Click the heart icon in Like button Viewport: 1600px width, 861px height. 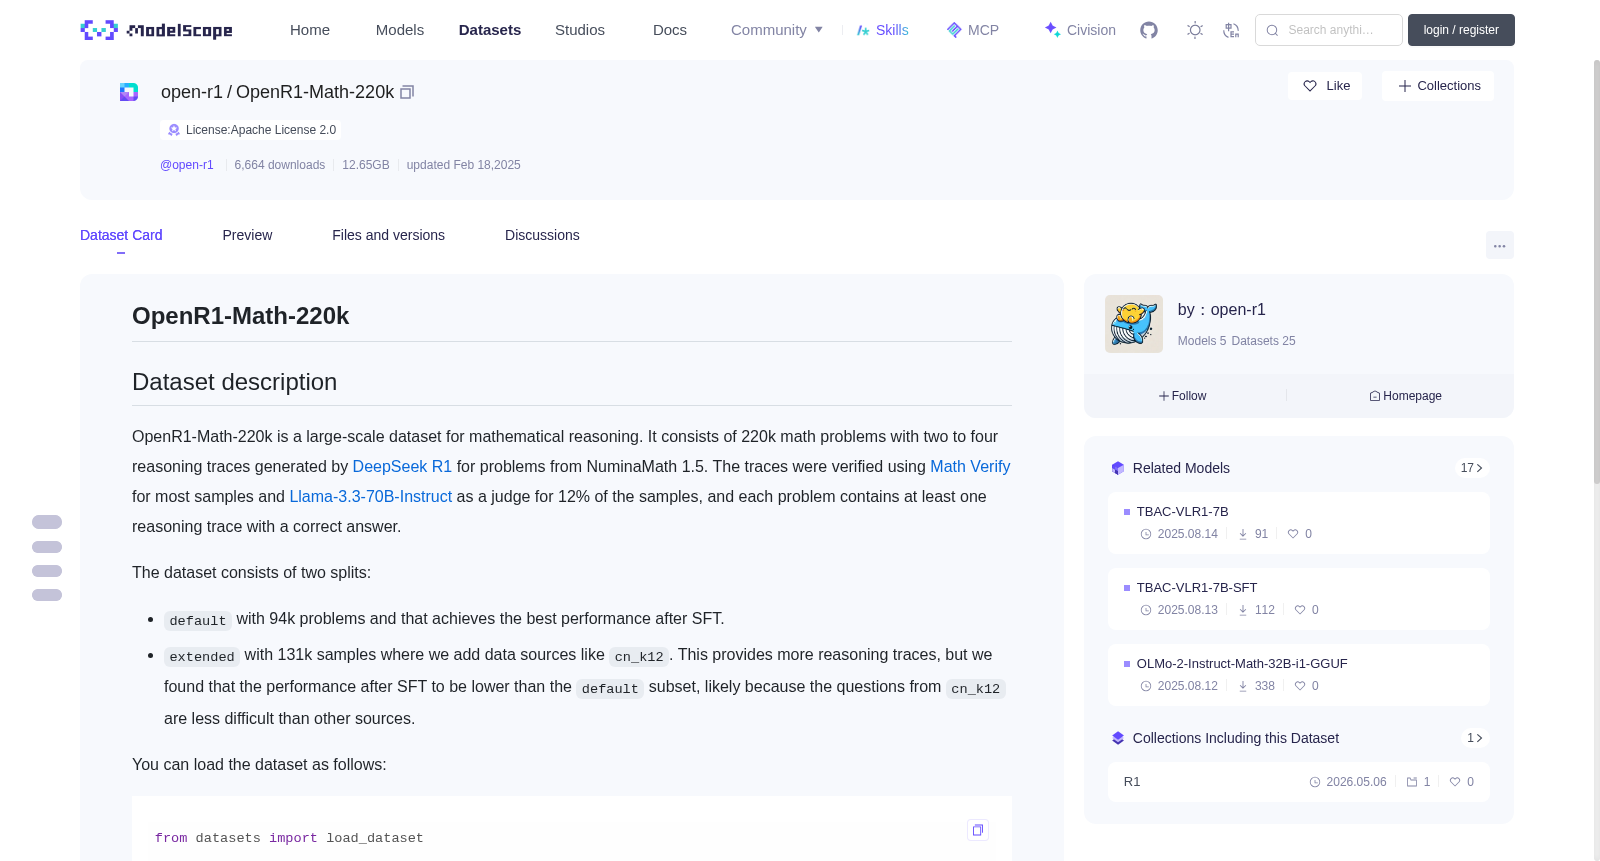click(x=1310, y=86)
